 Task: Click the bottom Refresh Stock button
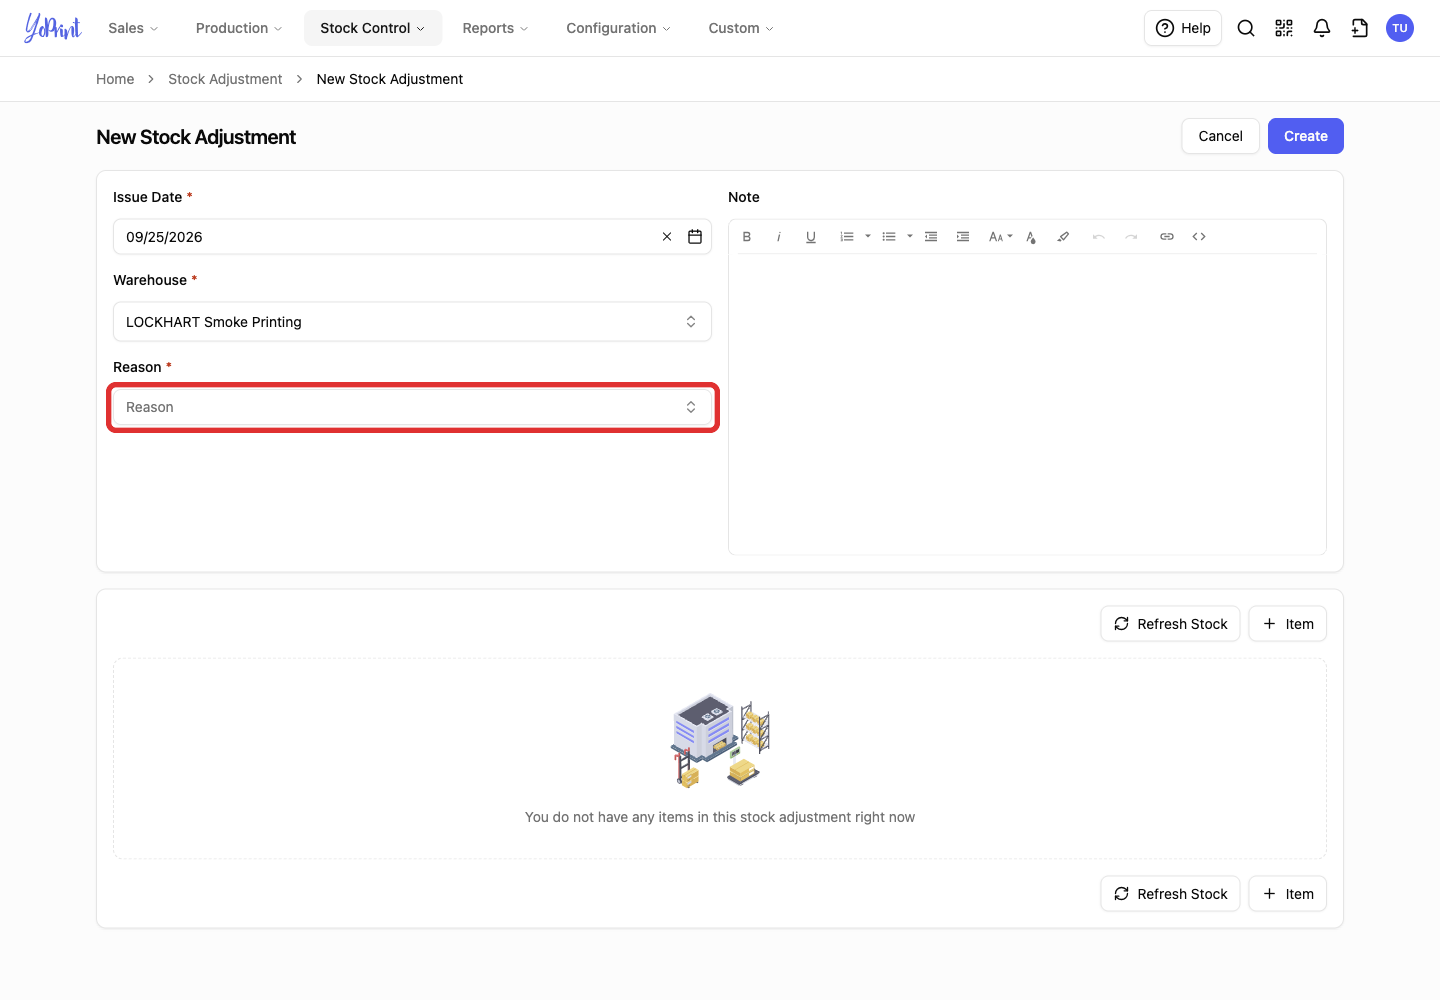tap(1170, 894)
